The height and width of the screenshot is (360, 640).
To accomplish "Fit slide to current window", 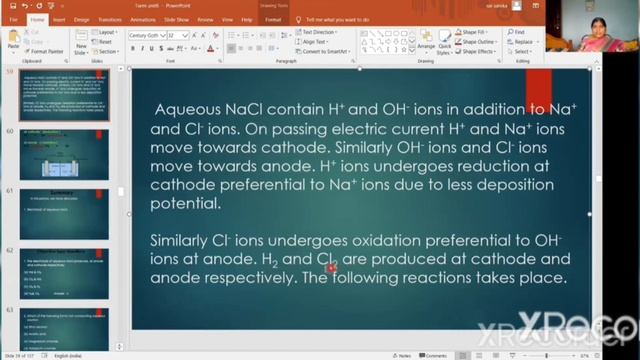I will pyautogui.click(x=597, y=356).
